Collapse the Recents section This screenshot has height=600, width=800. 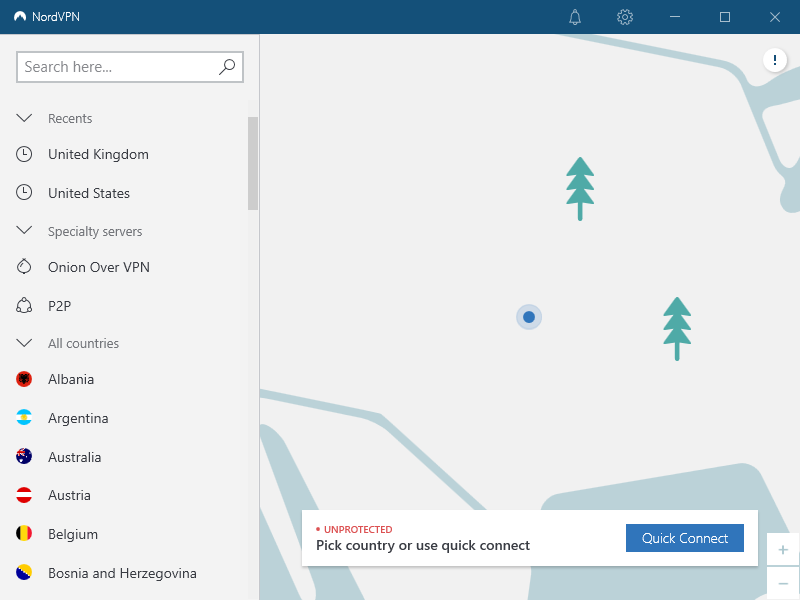[x=24, y=118]
